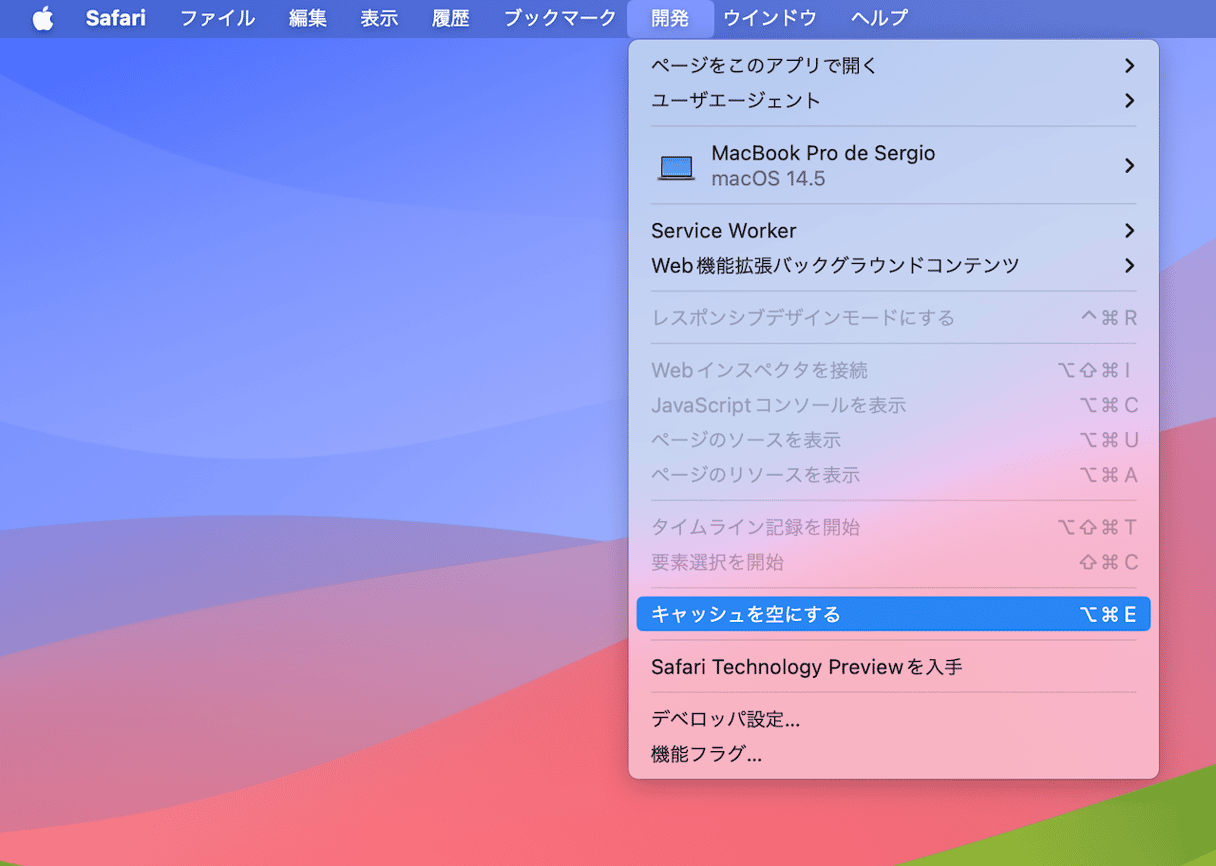
Task: Expand ページをこのアプリで開く submenu
Action: [x=893, y=66]
